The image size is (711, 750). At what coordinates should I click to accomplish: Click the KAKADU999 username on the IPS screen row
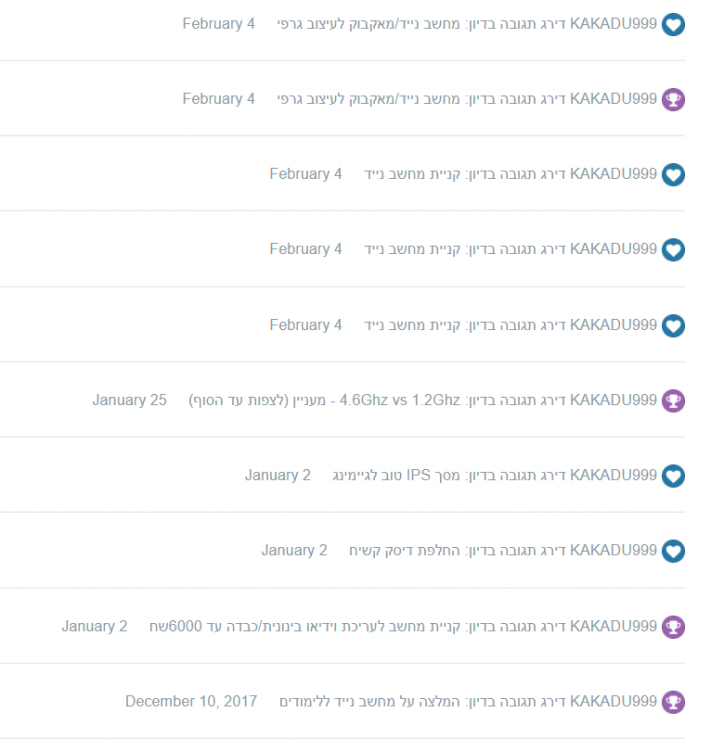[614, 475]
